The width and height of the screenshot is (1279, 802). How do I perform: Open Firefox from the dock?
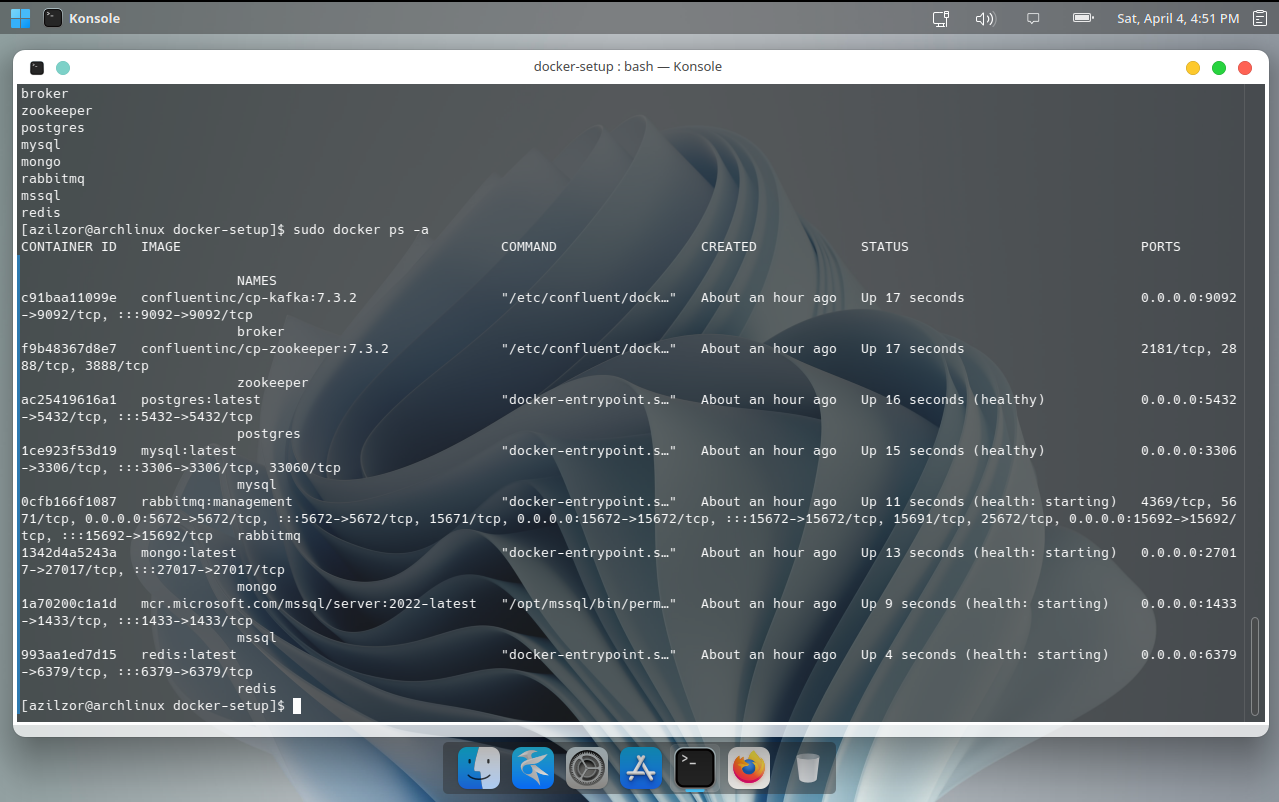click(748, 768)
